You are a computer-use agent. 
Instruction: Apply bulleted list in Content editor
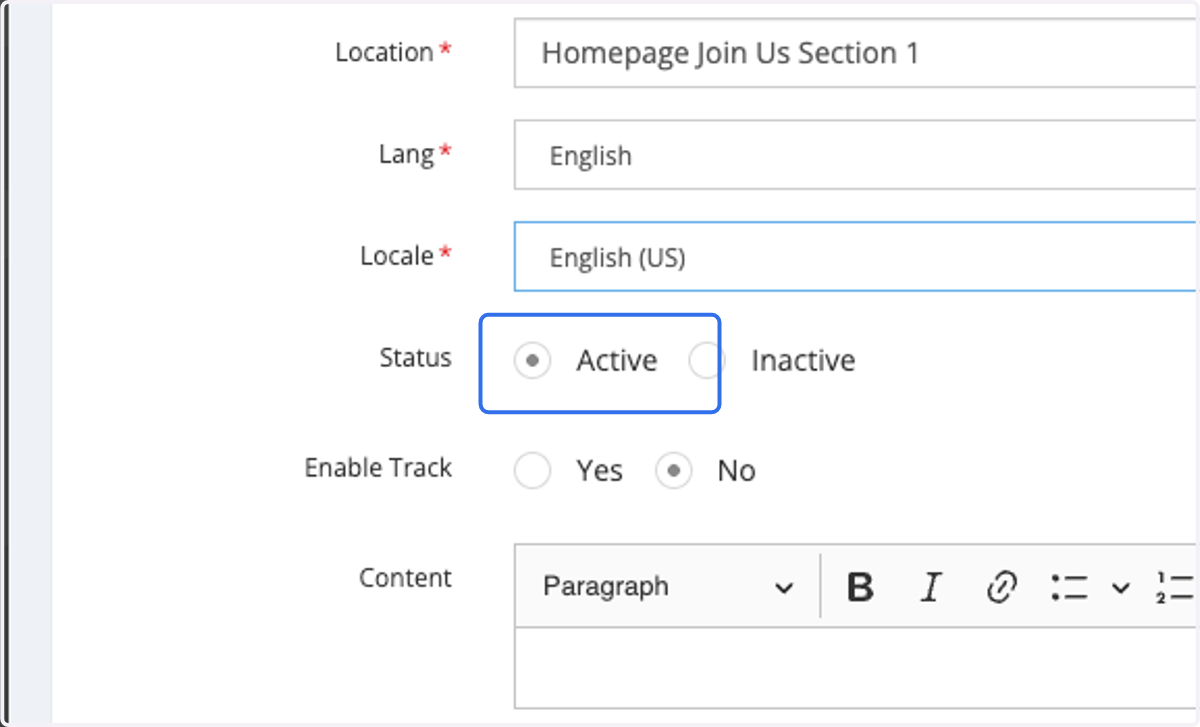pos(1069,587)
